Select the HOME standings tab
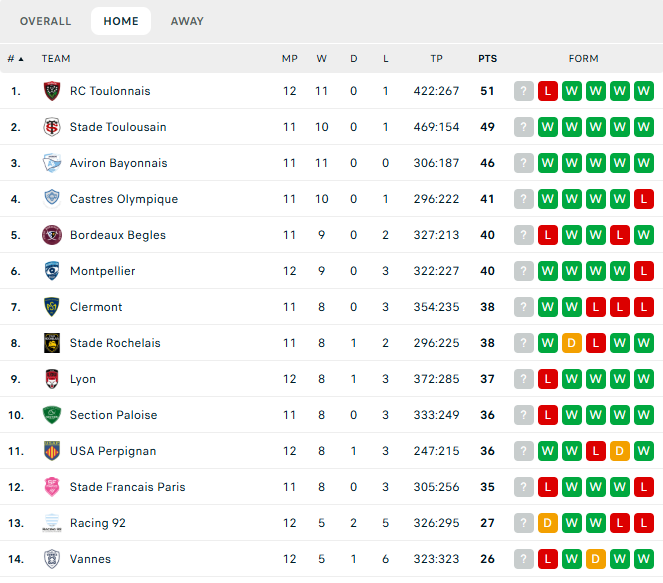 tap(121, 21)
